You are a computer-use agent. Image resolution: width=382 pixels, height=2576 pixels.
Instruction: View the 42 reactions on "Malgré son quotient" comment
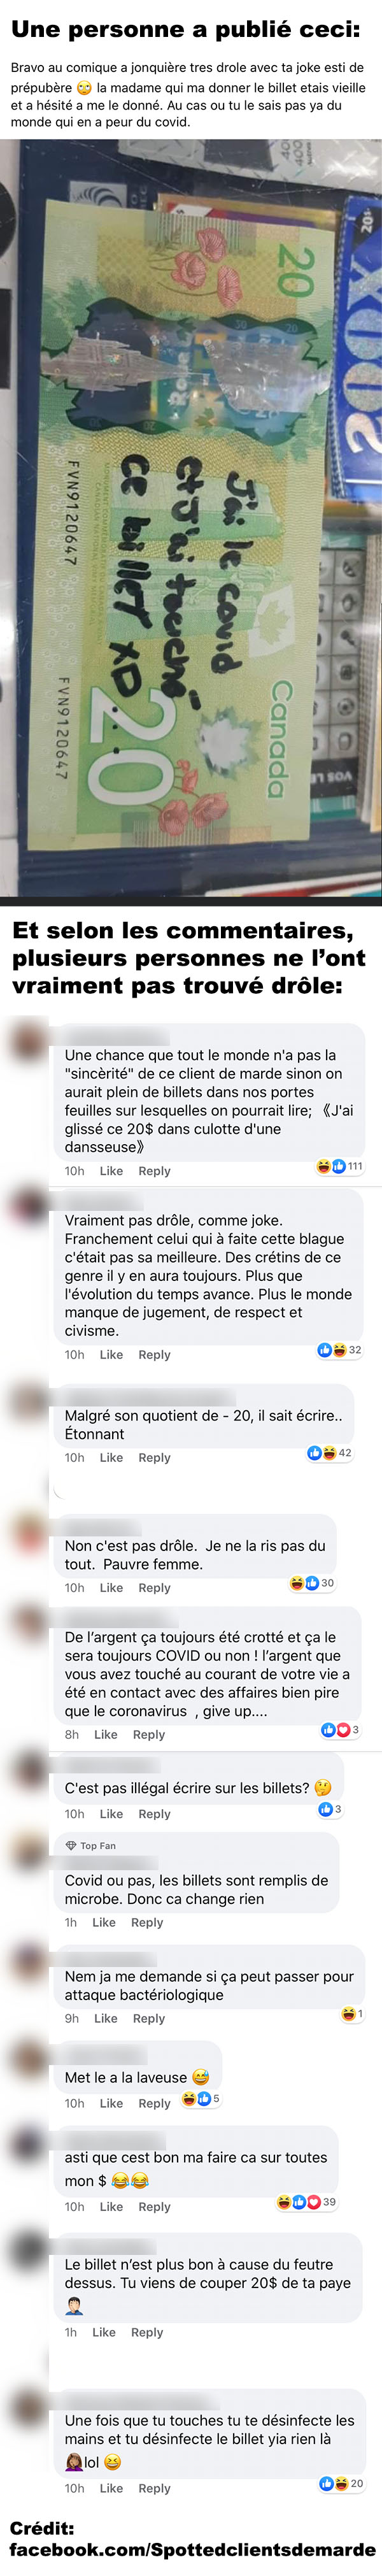[330, 1453]
